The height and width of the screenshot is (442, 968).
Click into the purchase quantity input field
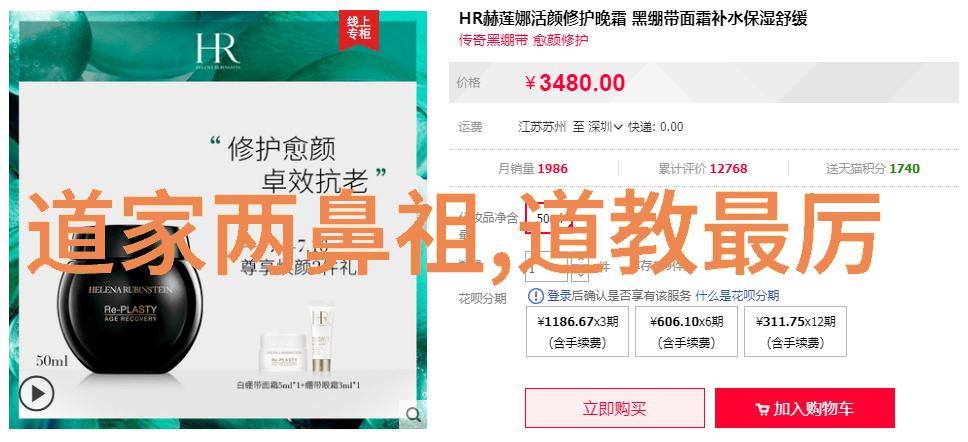click(x=548, y=268)
